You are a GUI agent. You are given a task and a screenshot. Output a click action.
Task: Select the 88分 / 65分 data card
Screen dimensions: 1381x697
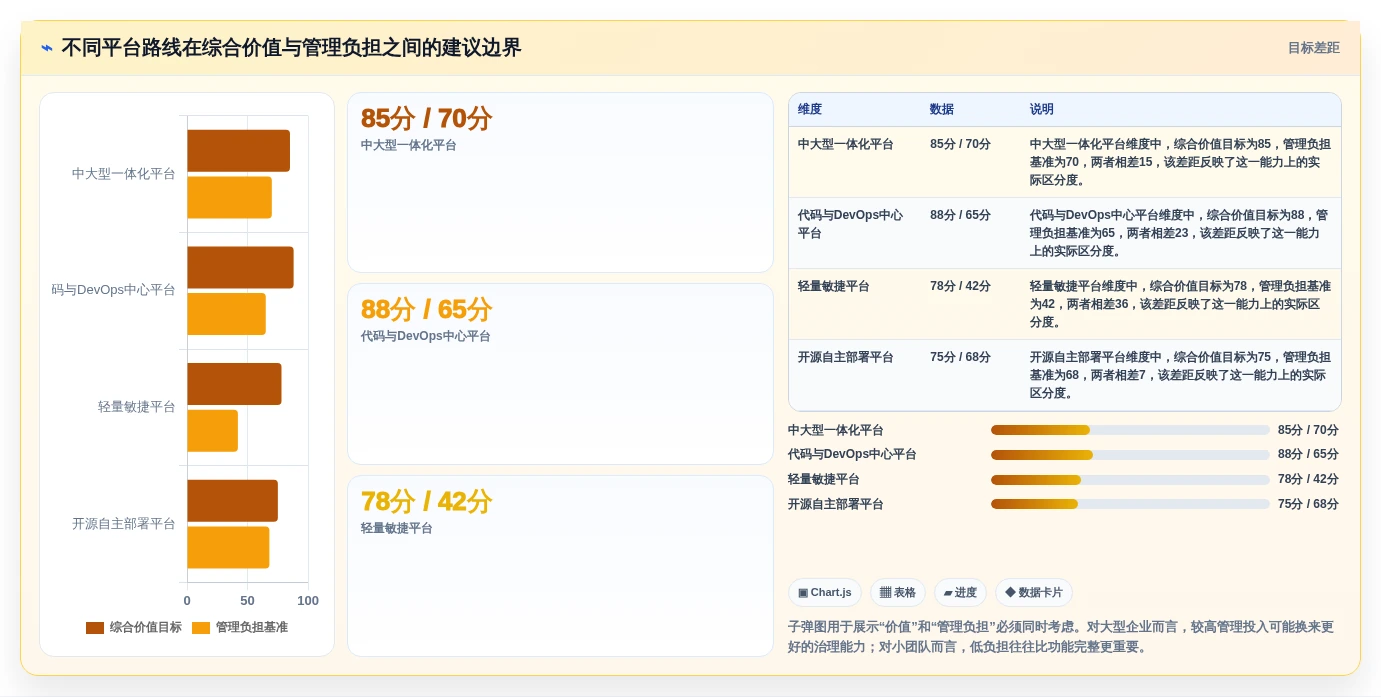coord(560,374)
